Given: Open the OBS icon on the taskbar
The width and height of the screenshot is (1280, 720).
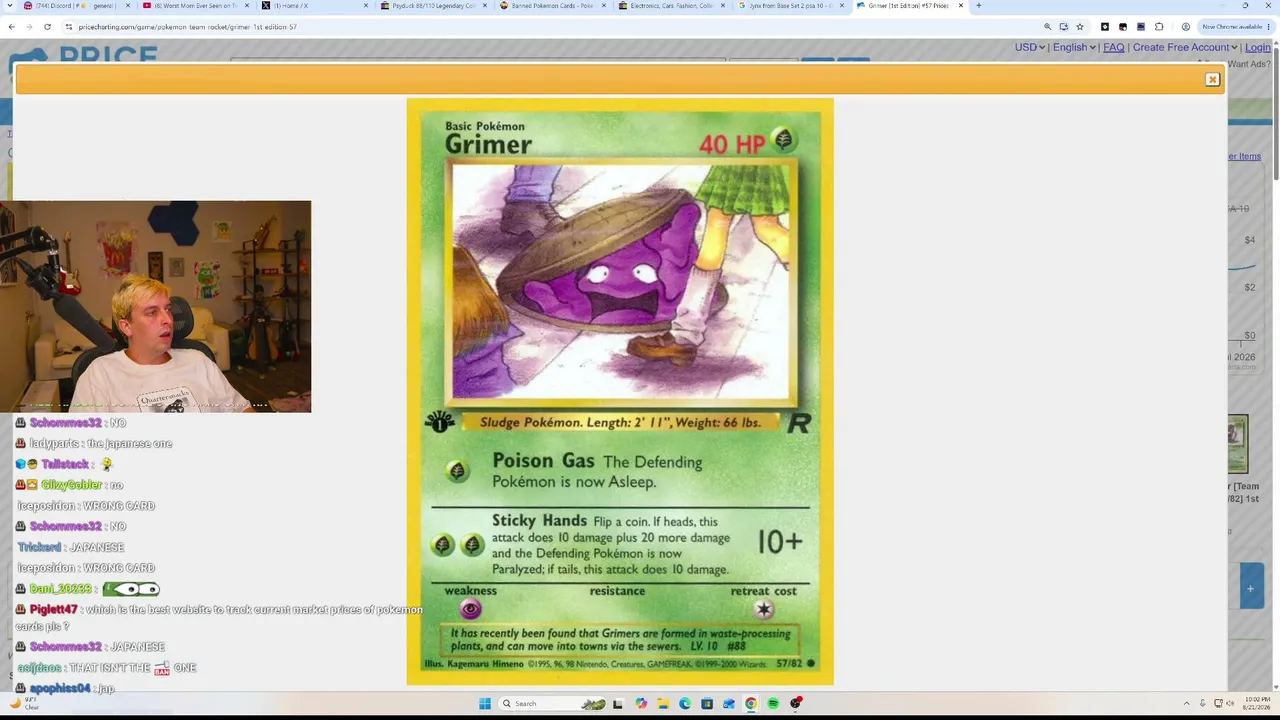Looking at the screenshot, I should pyautogui.click(x=795, y=704).
